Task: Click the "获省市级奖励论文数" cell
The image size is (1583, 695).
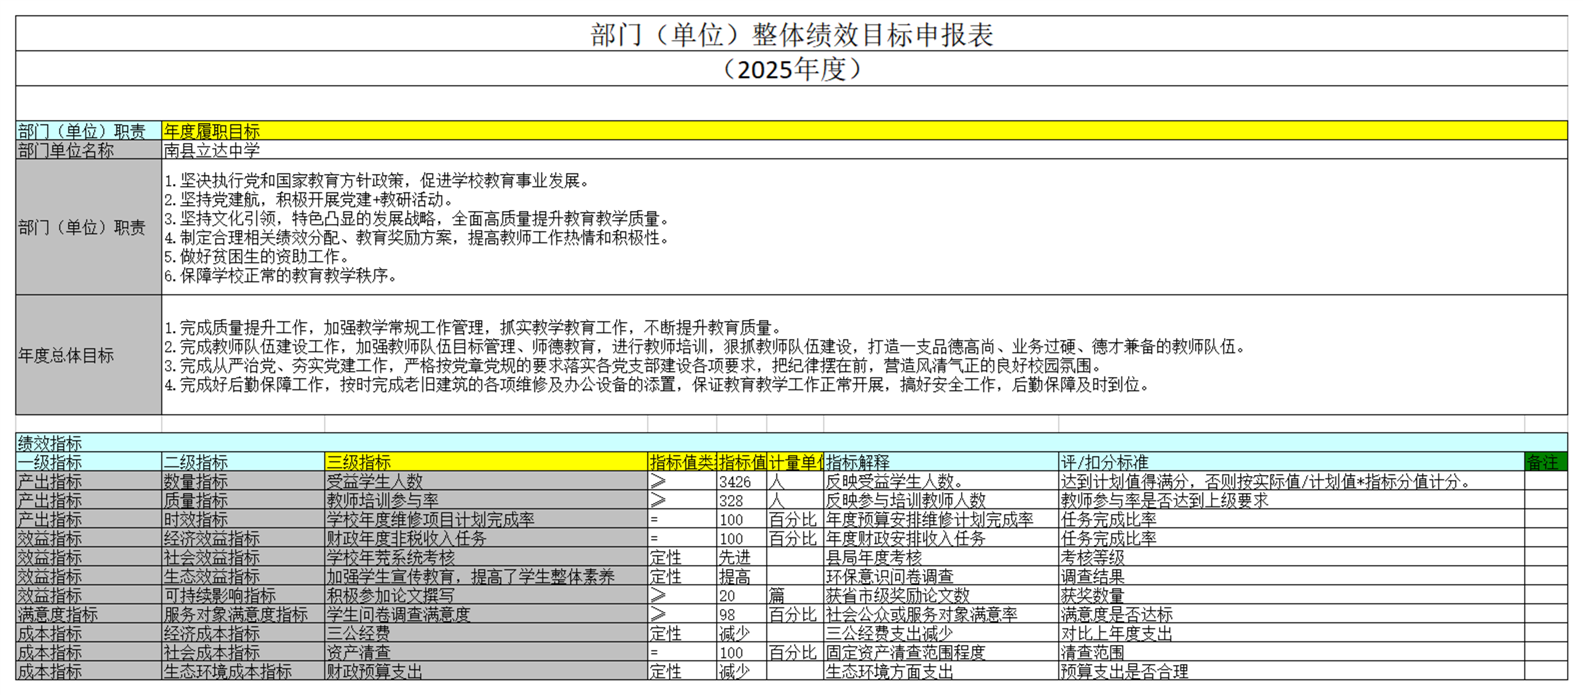Action: (941, 595)
